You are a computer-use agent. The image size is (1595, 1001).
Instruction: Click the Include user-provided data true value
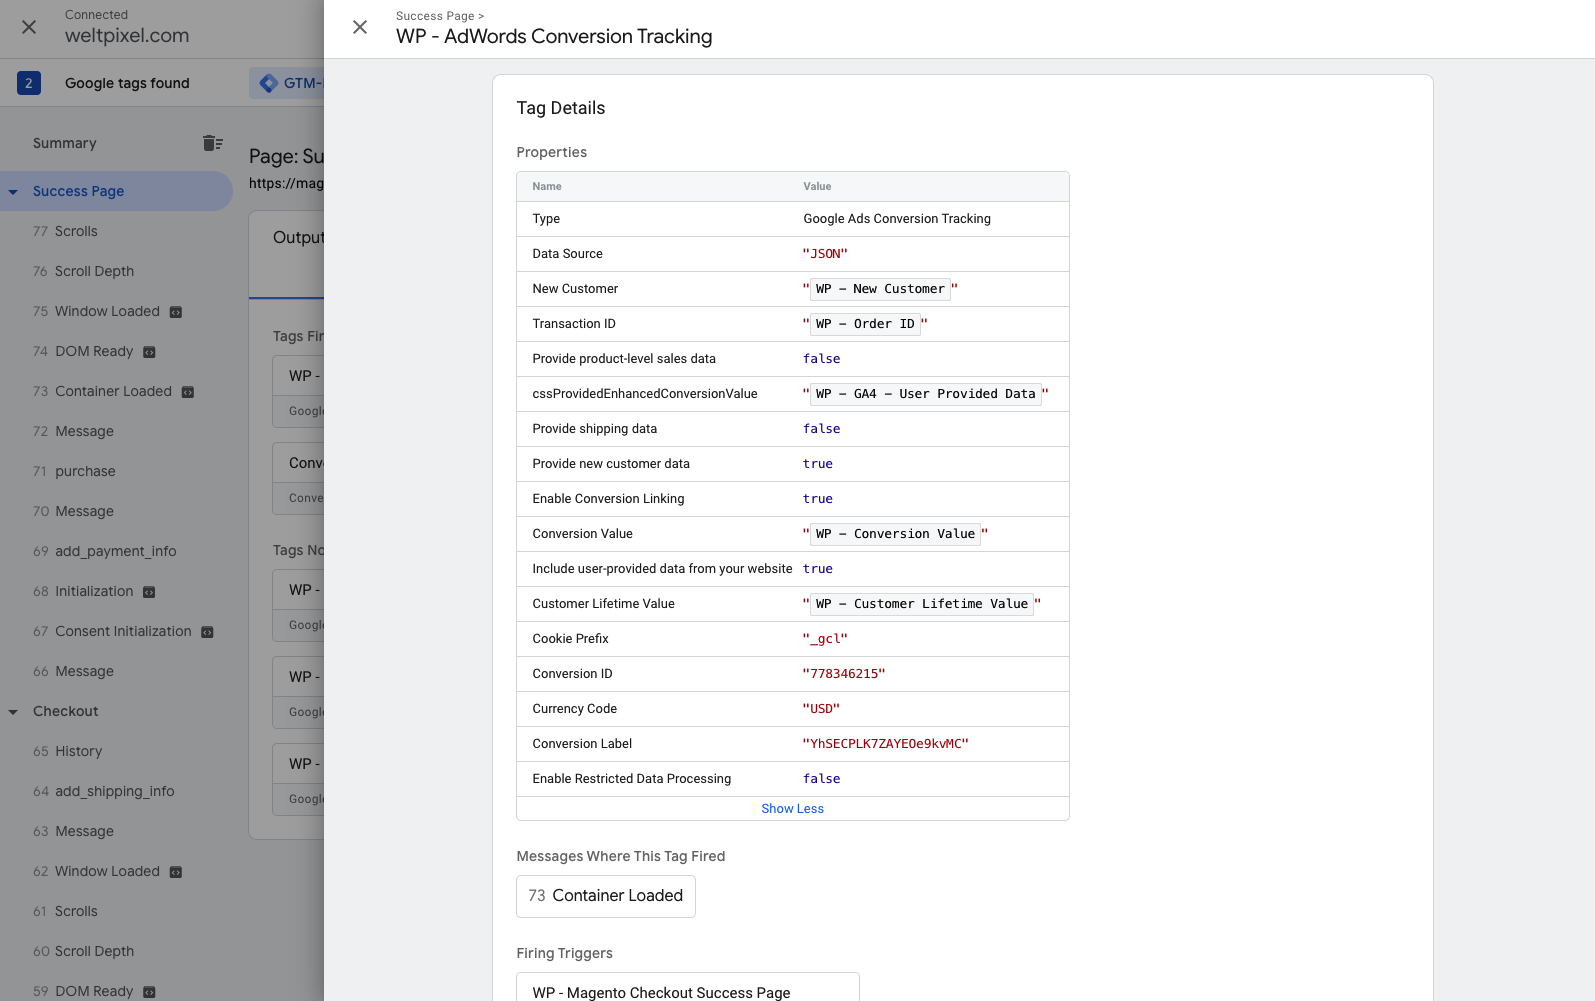[818, 569]
